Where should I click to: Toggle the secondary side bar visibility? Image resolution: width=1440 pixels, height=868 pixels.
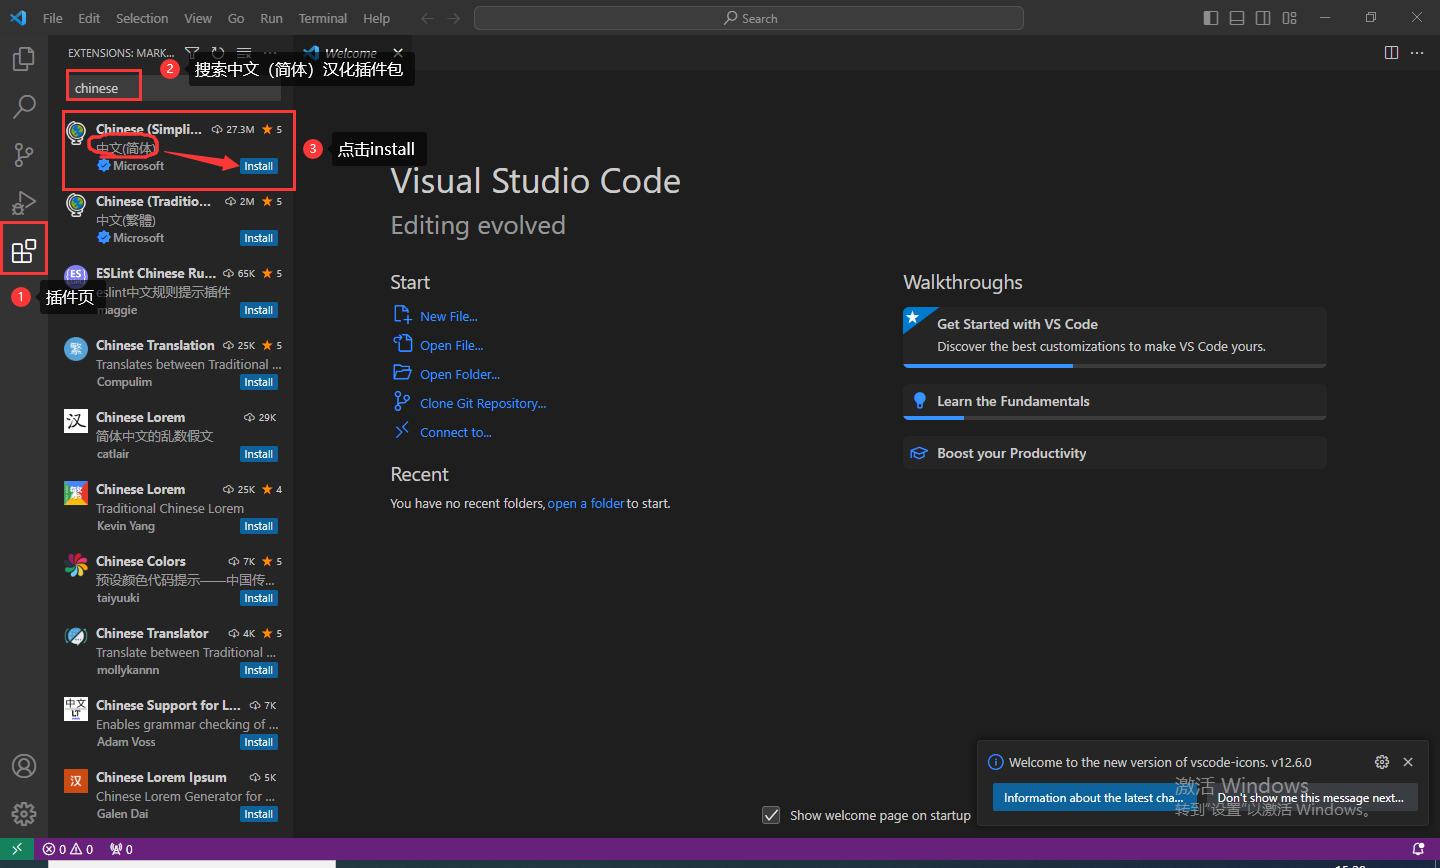pyautogui.click(x=1263, y=18)
